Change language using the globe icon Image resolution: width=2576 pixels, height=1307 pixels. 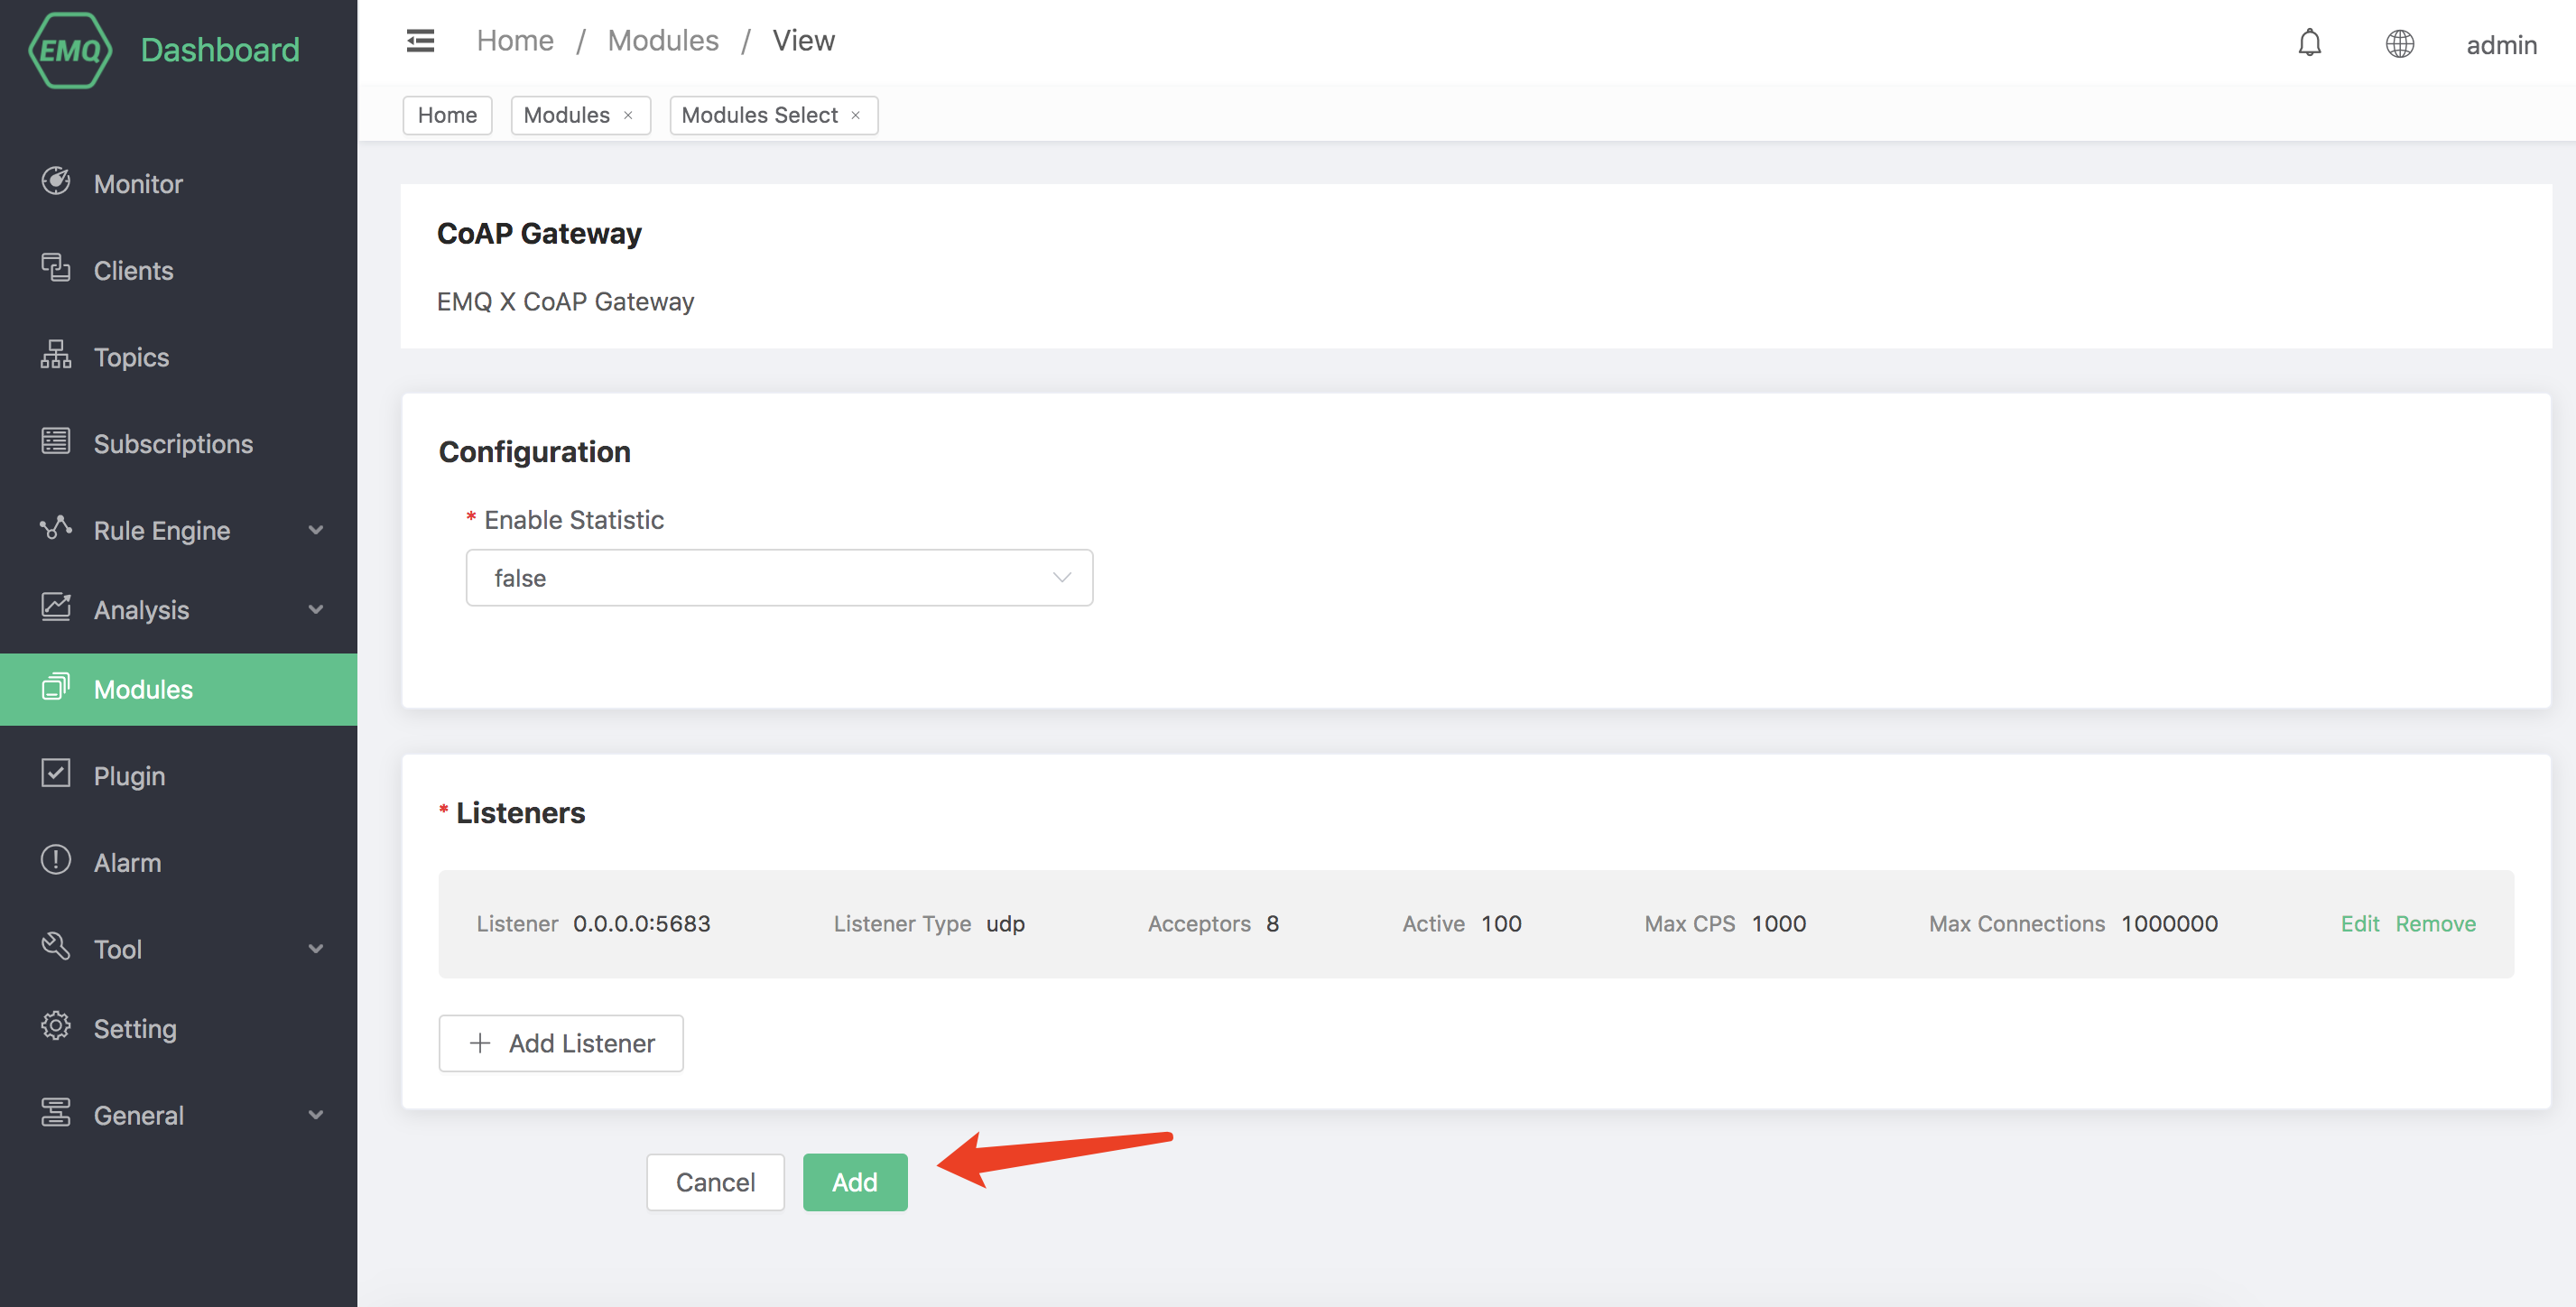[x=2400, y=44]
